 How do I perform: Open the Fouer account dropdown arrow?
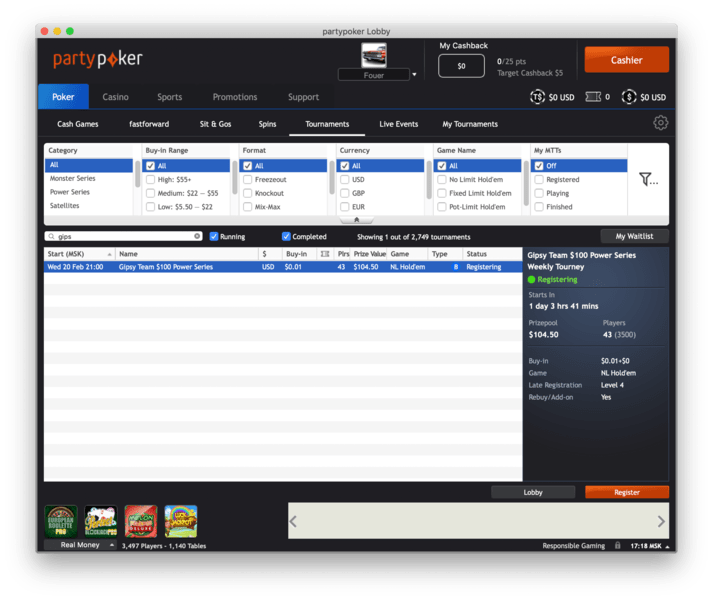[x=414, y=74]
